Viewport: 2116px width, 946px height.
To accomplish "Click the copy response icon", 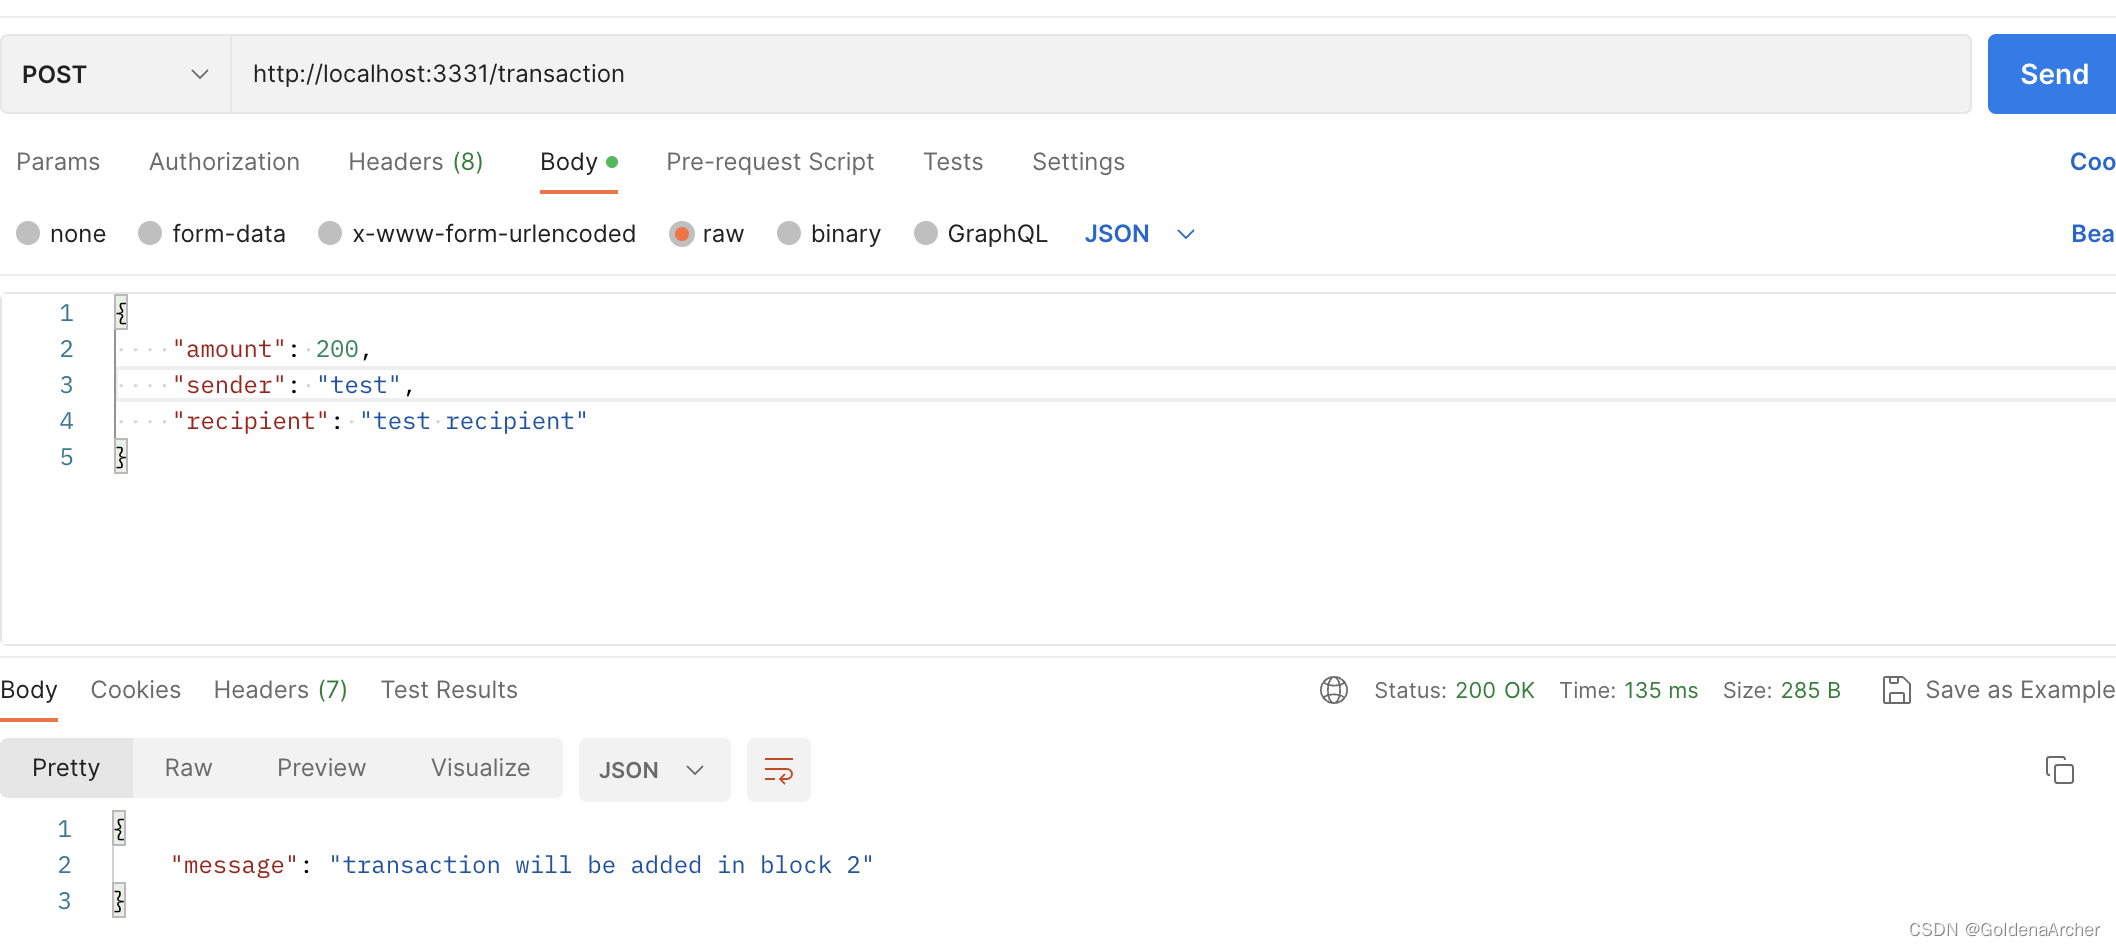I will point(2060,770).
